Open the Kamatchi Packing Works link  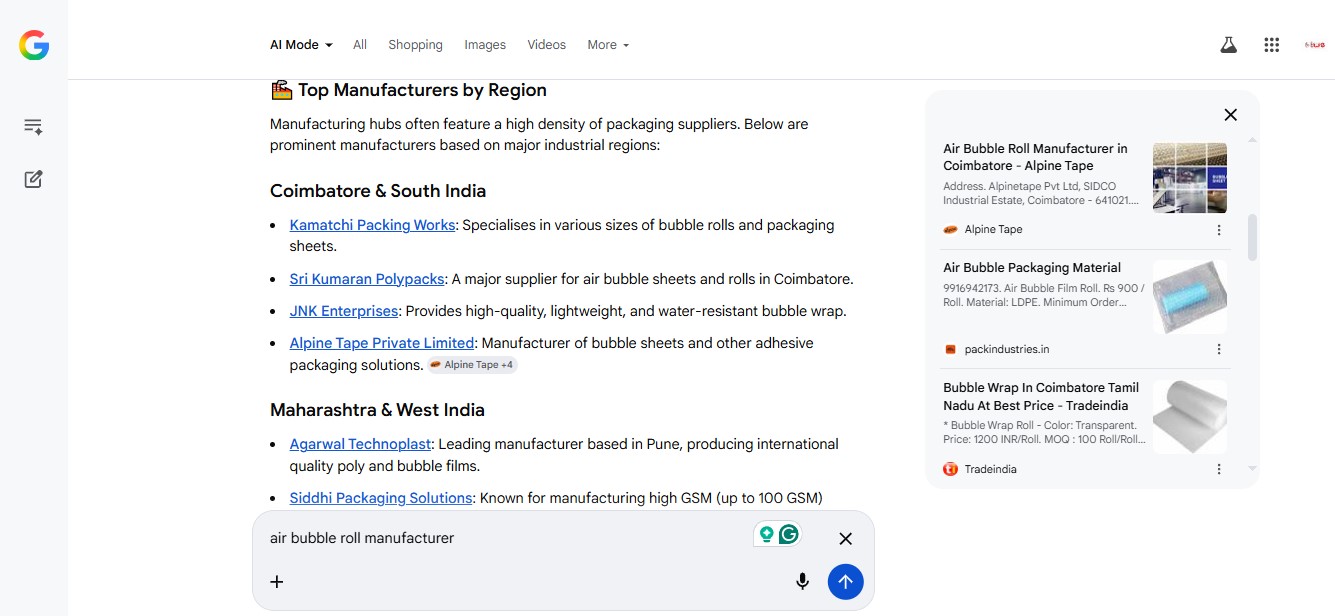click(372, 225)
